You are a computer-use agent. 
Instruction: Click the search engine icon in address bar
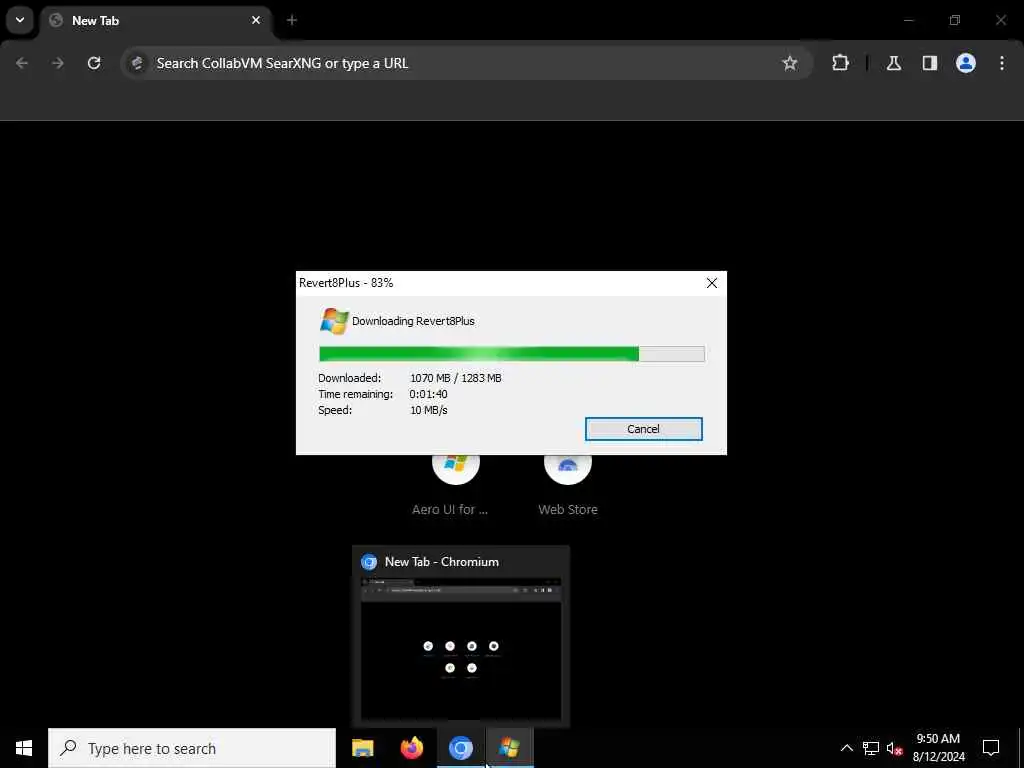pos(137,63)
